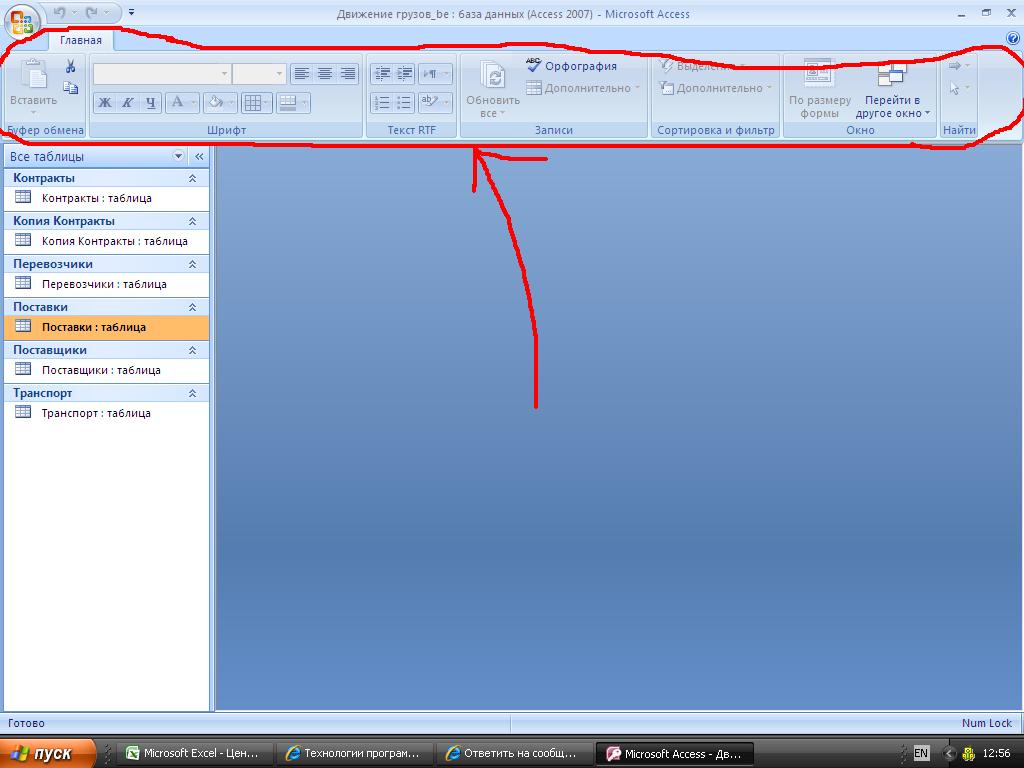Screen dimensions: 1024x768
Task: Open the Office button menu
Action: (x=21, y=21)
